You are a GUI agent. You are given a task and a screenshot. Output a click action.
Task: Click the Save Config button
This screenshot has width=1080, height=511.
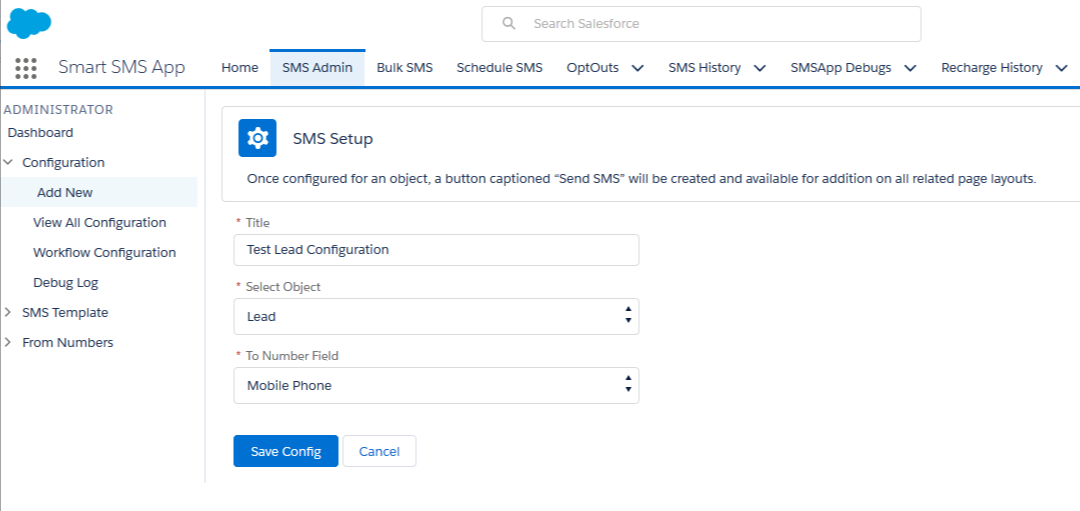pos(286,451)
